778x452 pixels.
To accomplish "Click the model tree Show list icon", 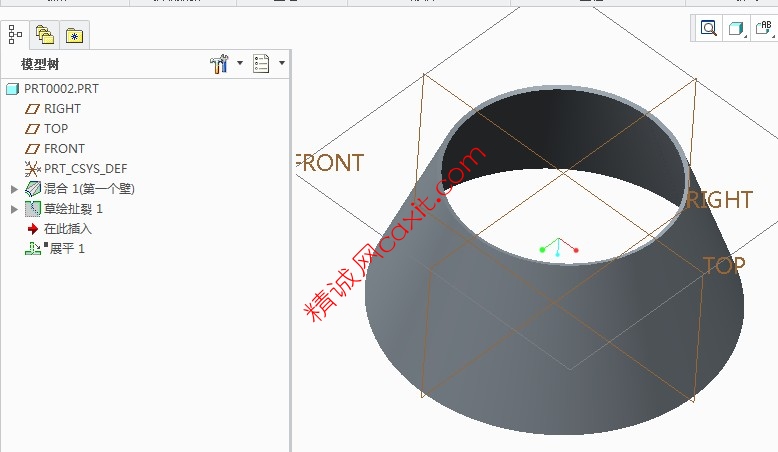I will 261,64.
